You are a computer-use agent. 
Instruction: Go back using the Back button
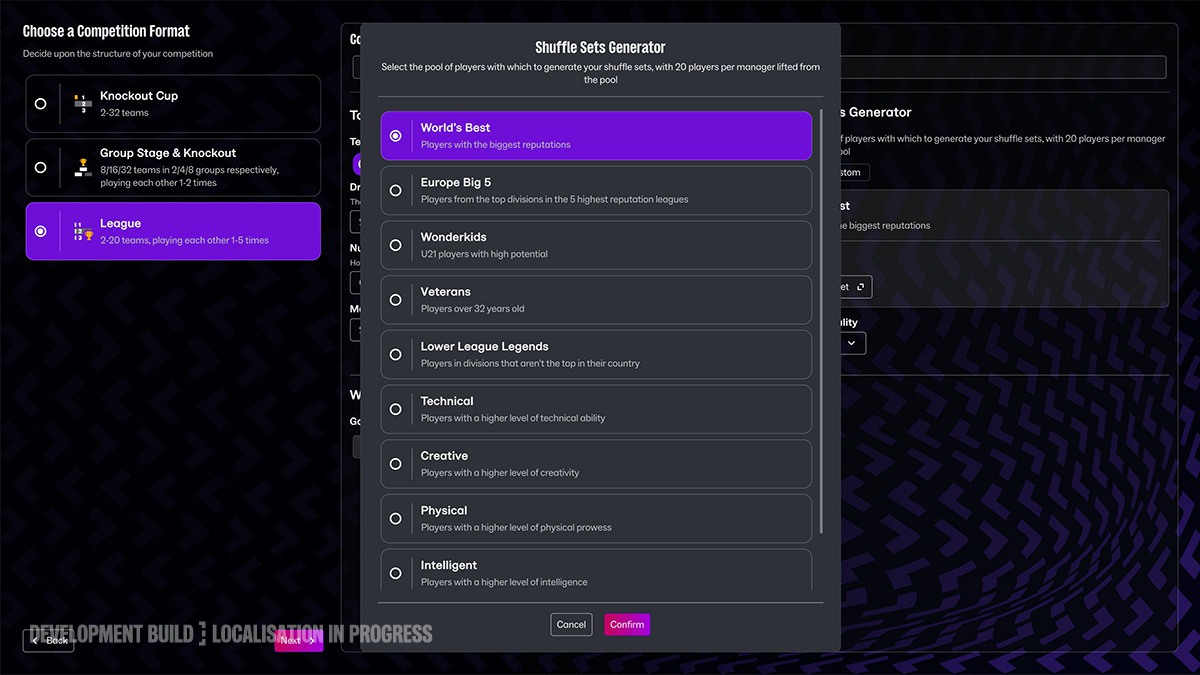[49, 640]
